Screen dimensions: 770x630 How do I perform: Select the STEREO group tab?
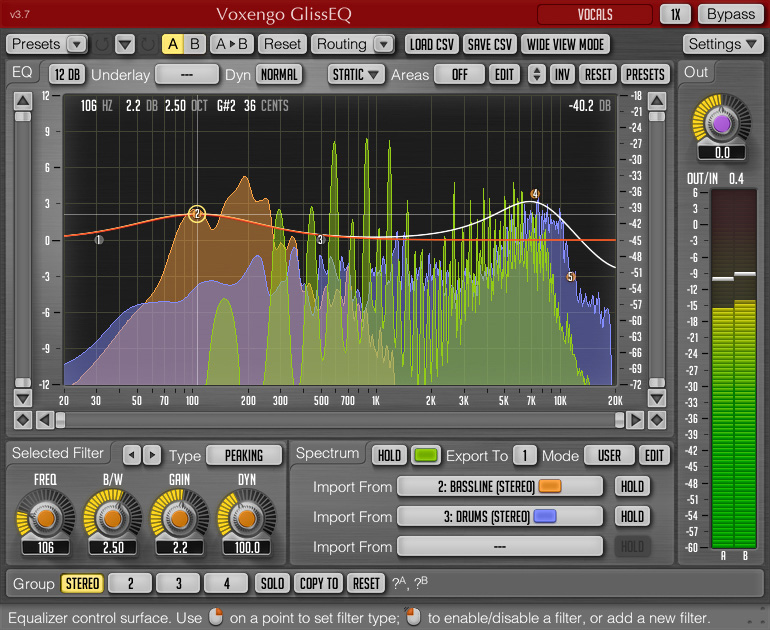coord(82,583)
